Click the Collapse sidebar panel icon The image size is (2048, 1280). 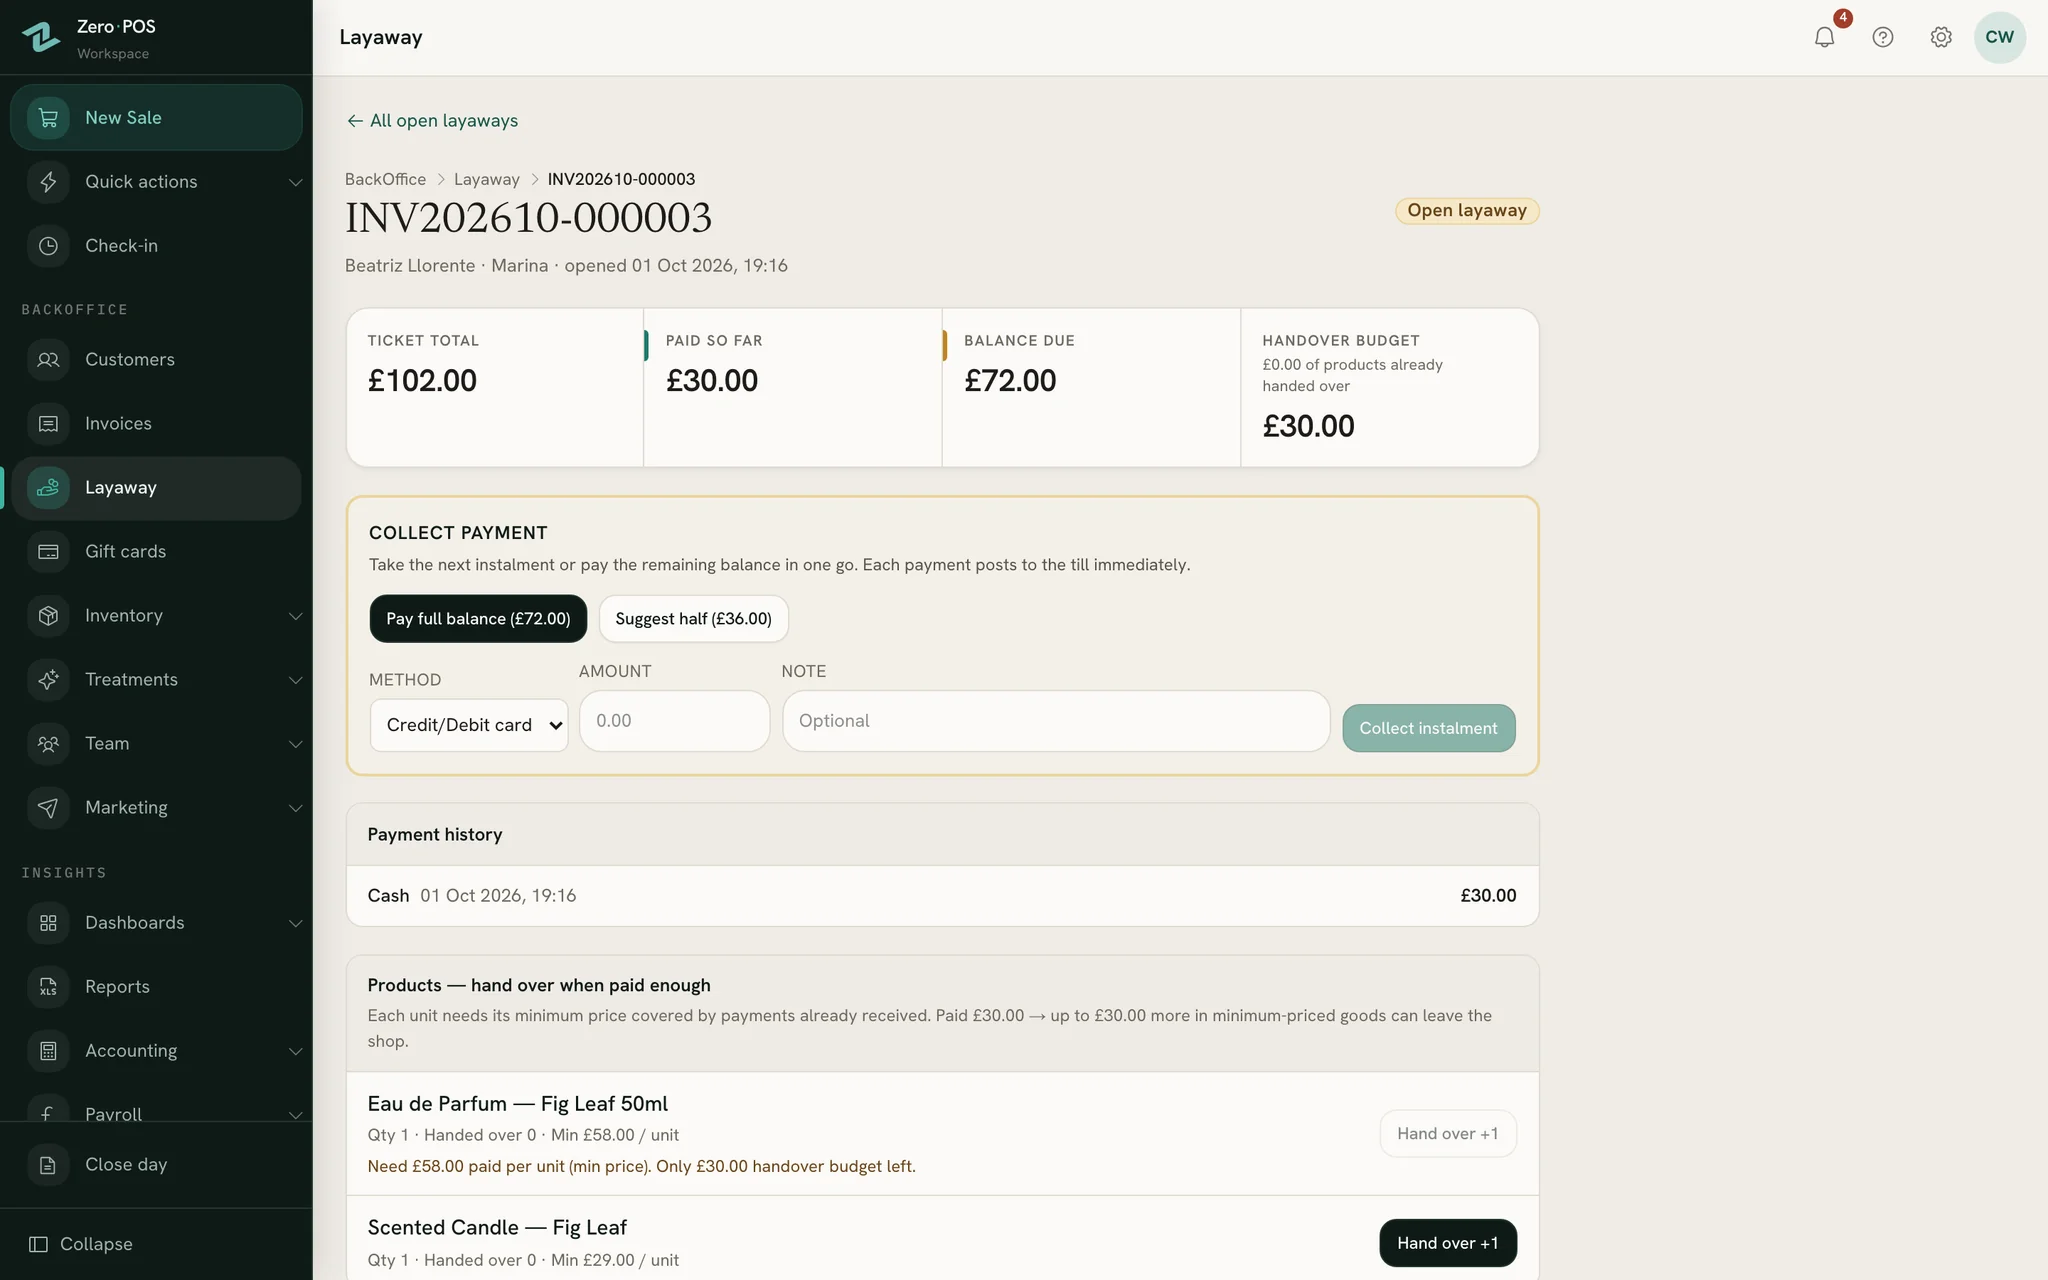[38, 1244]
